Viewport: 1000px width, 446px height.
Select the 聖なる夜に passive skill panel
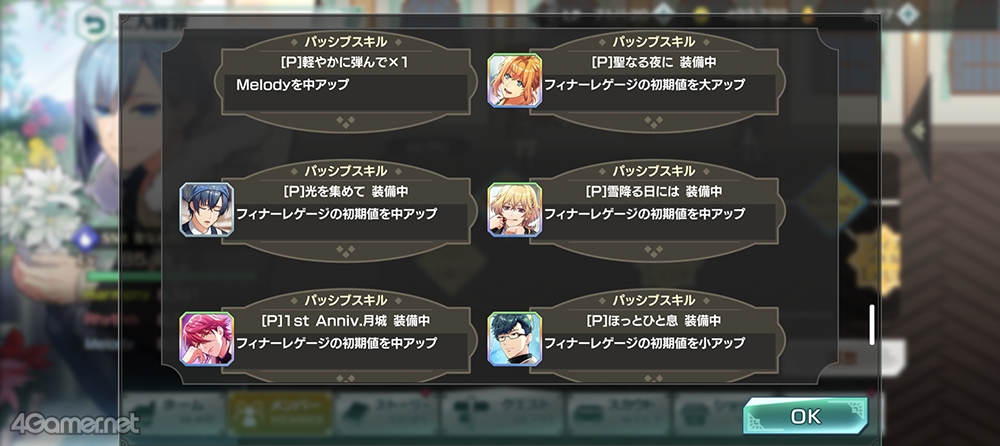click(654, 80)
